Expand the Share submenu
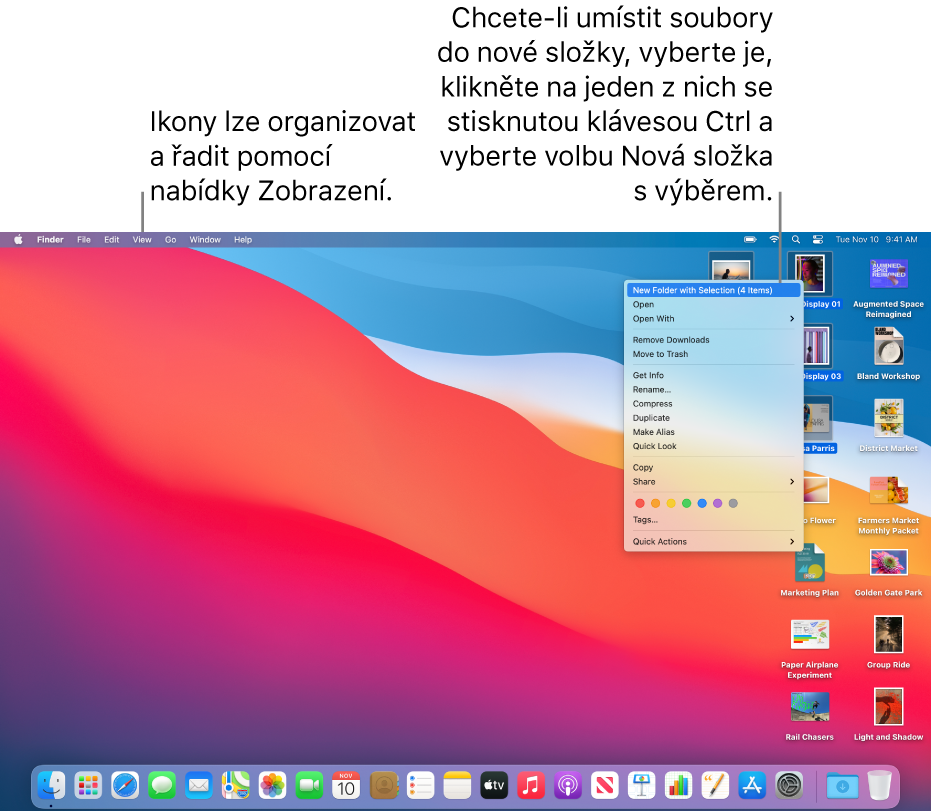 click(x=714, y=481)
